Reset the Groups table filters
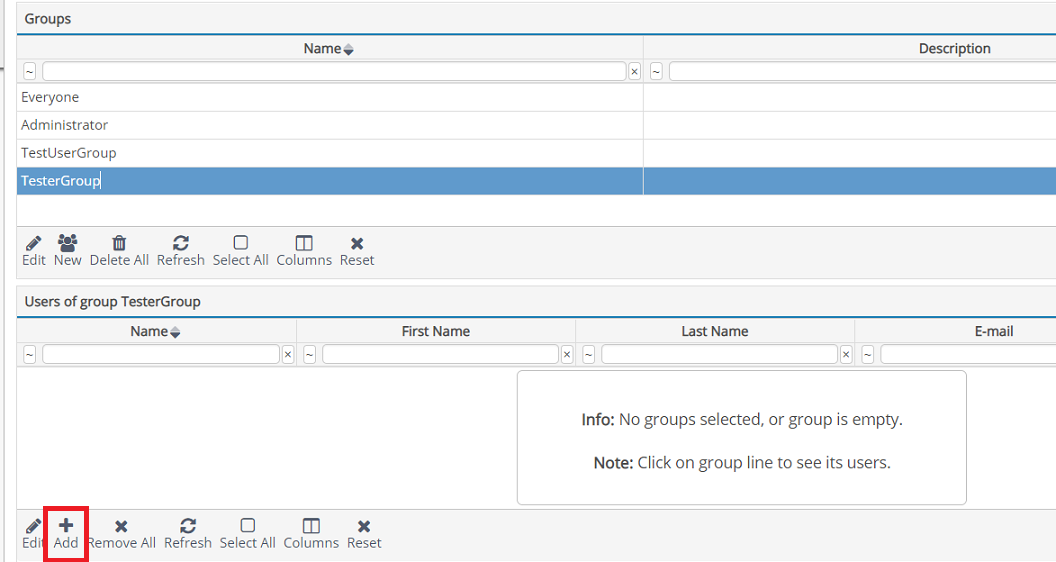This screenshot has width=1056, height=562. click(x=357, y=243)
